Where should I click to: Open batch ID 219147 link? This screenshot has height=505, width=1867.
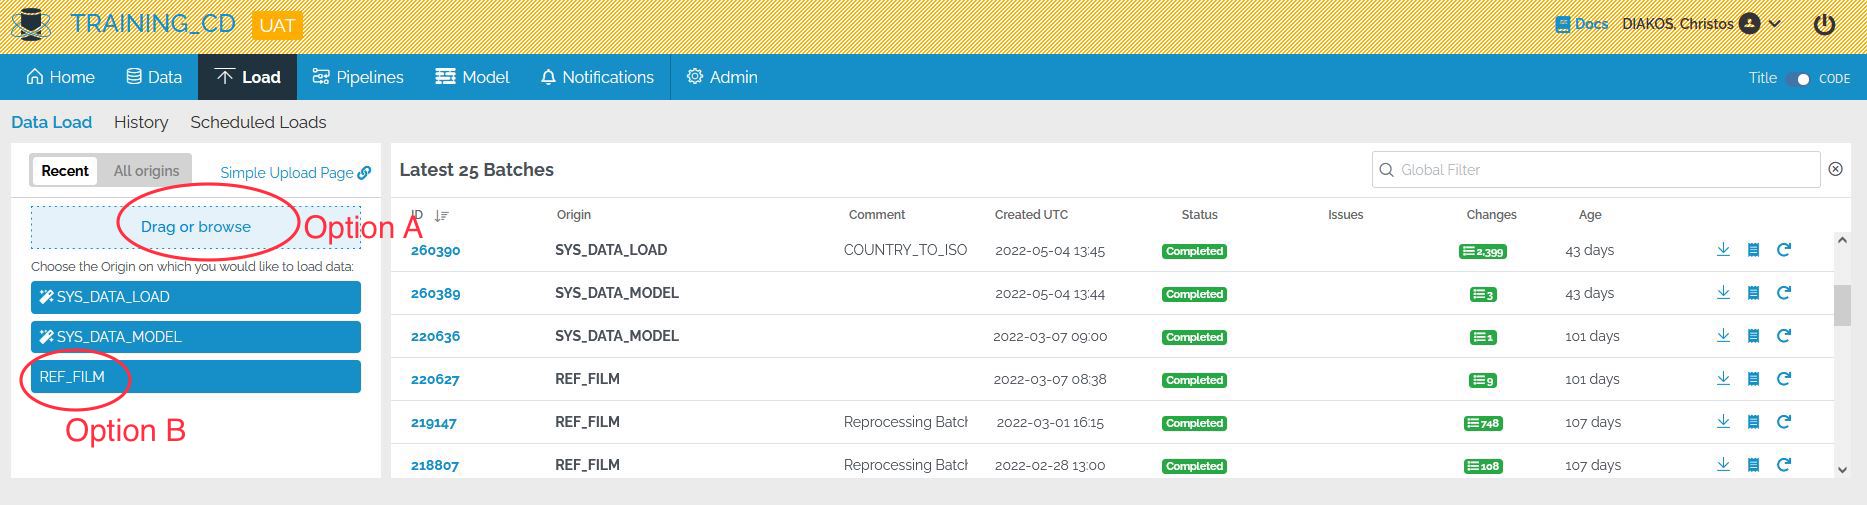click(x=434, y=422)
